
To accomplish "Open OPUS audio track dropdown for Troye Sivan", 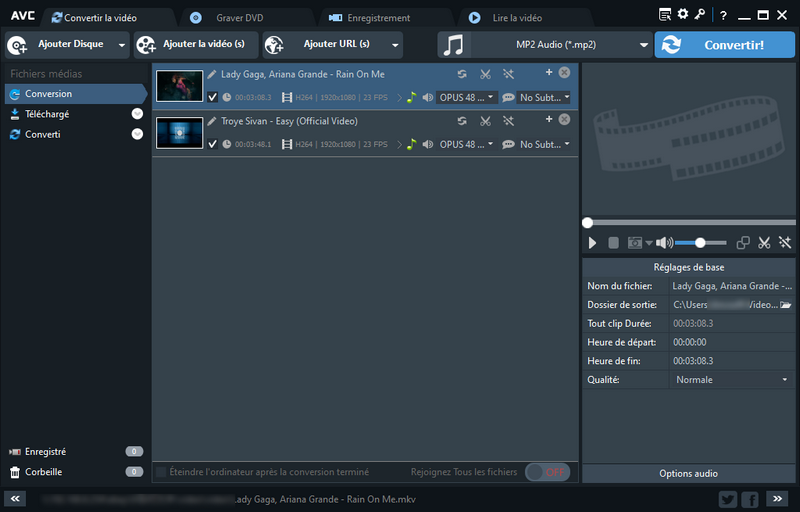I will [x=466, y=144].
